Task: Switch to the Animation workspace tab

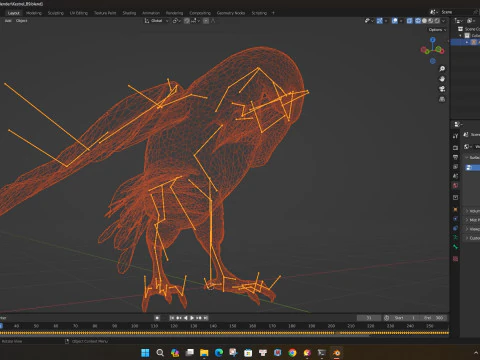Action: 151,13
